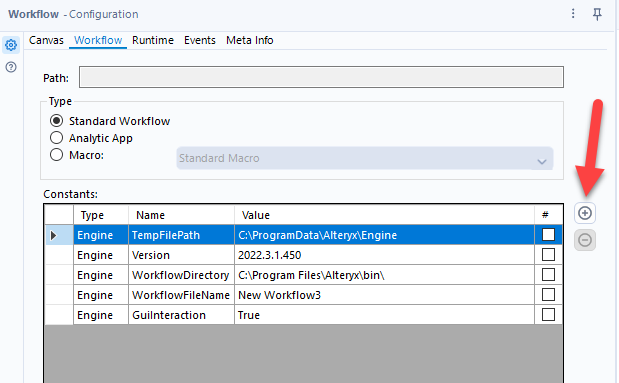Image resolution: width=619 pixels, height=383 pixels.
Task: Switch to the Workflow tab
Action: [x=98, y=40]
